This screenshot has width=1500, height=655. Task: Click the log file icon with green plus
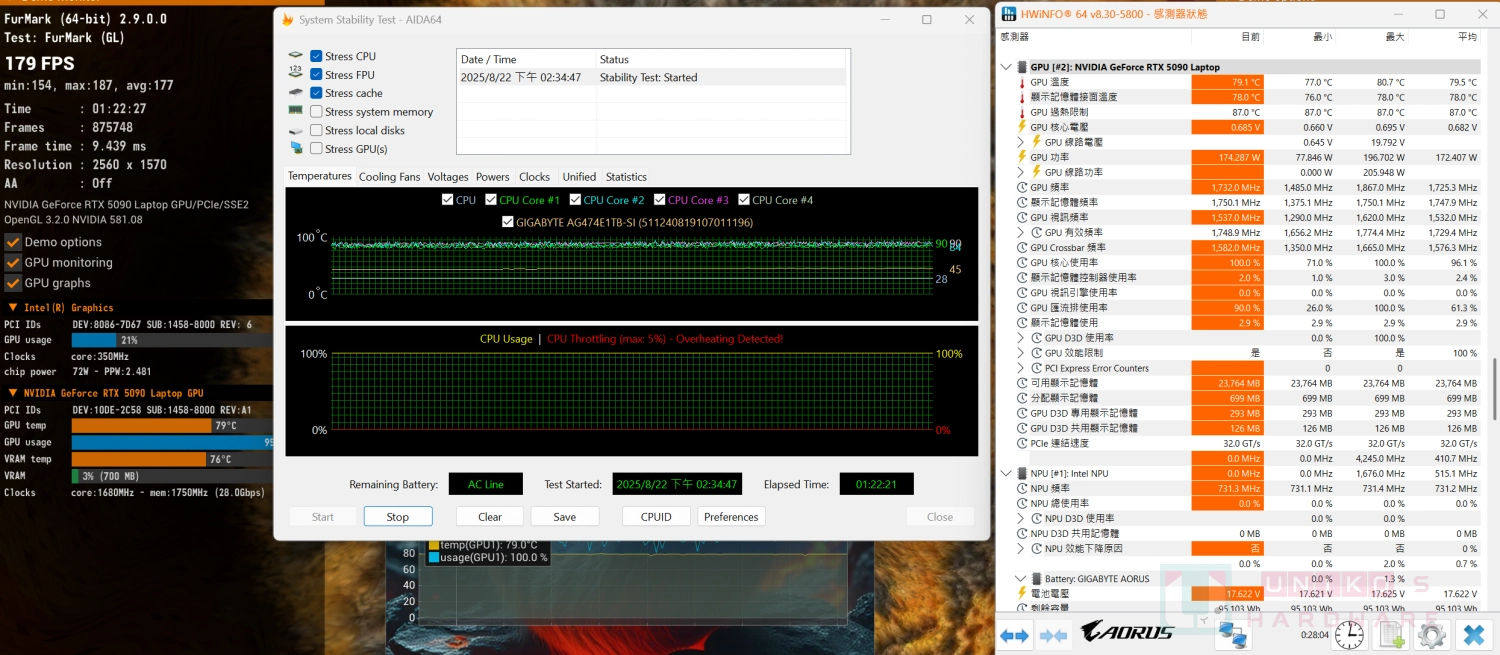1392,634
